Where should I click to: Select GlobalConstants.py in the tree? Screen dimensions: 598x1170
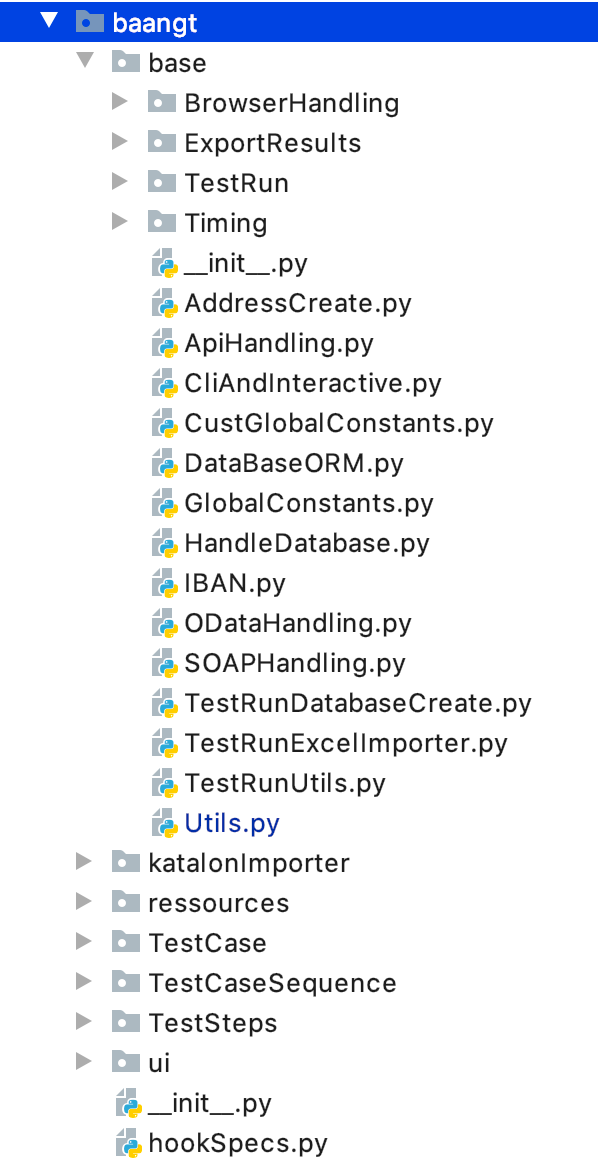[309, 504]
